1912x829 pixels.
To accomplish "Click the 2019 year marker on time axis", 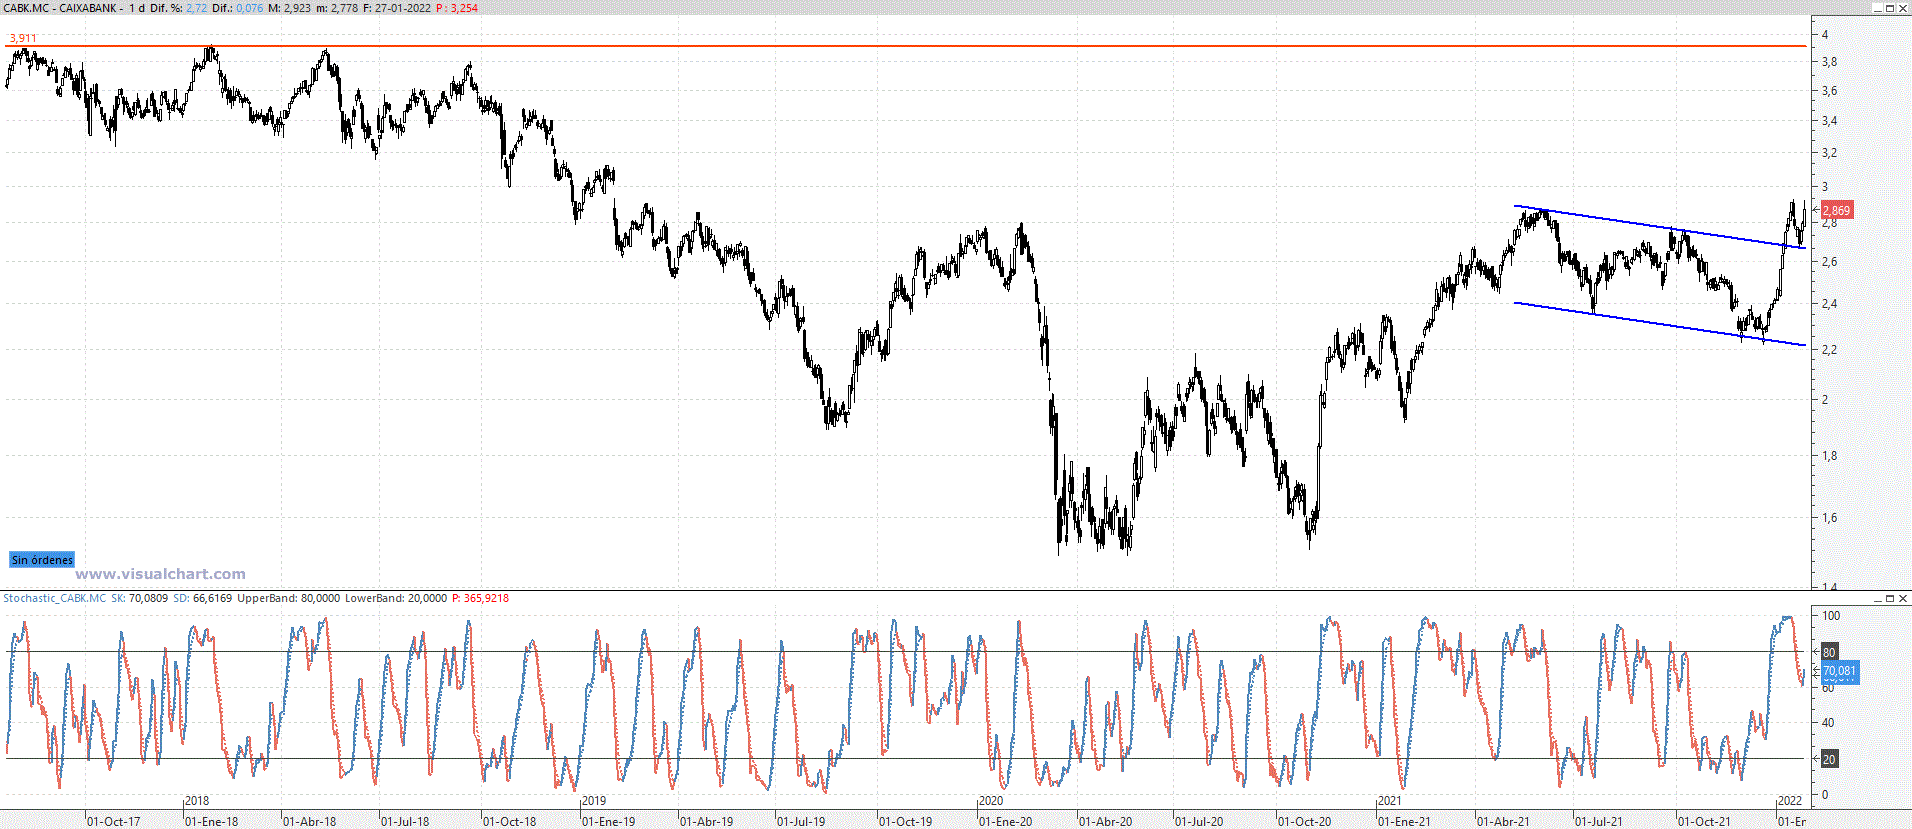I will pyautogui.click(x=594, y=801).
